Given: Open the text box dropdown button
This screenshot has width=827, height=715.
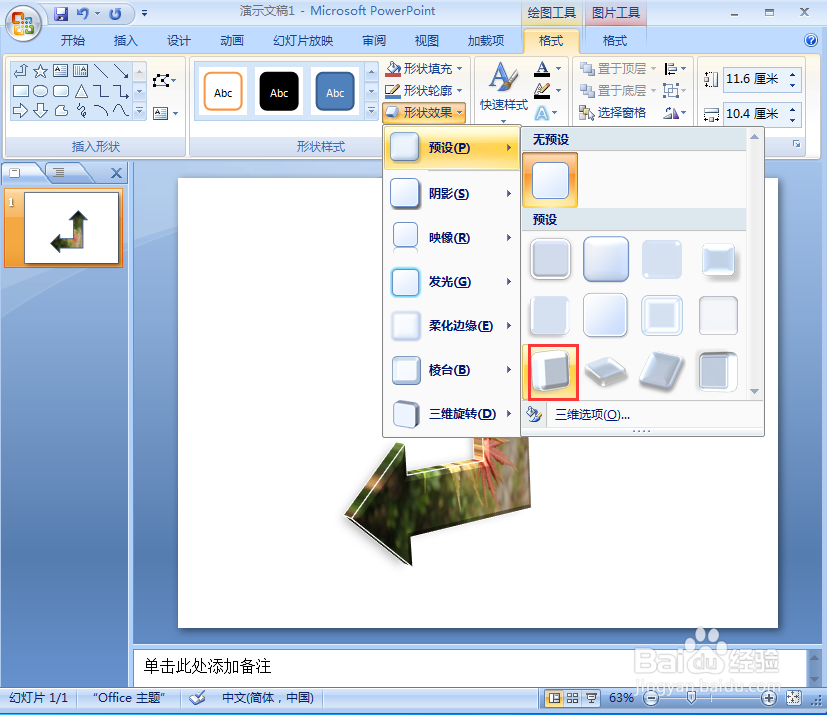Looking at the screenshot, I should 165,113.
